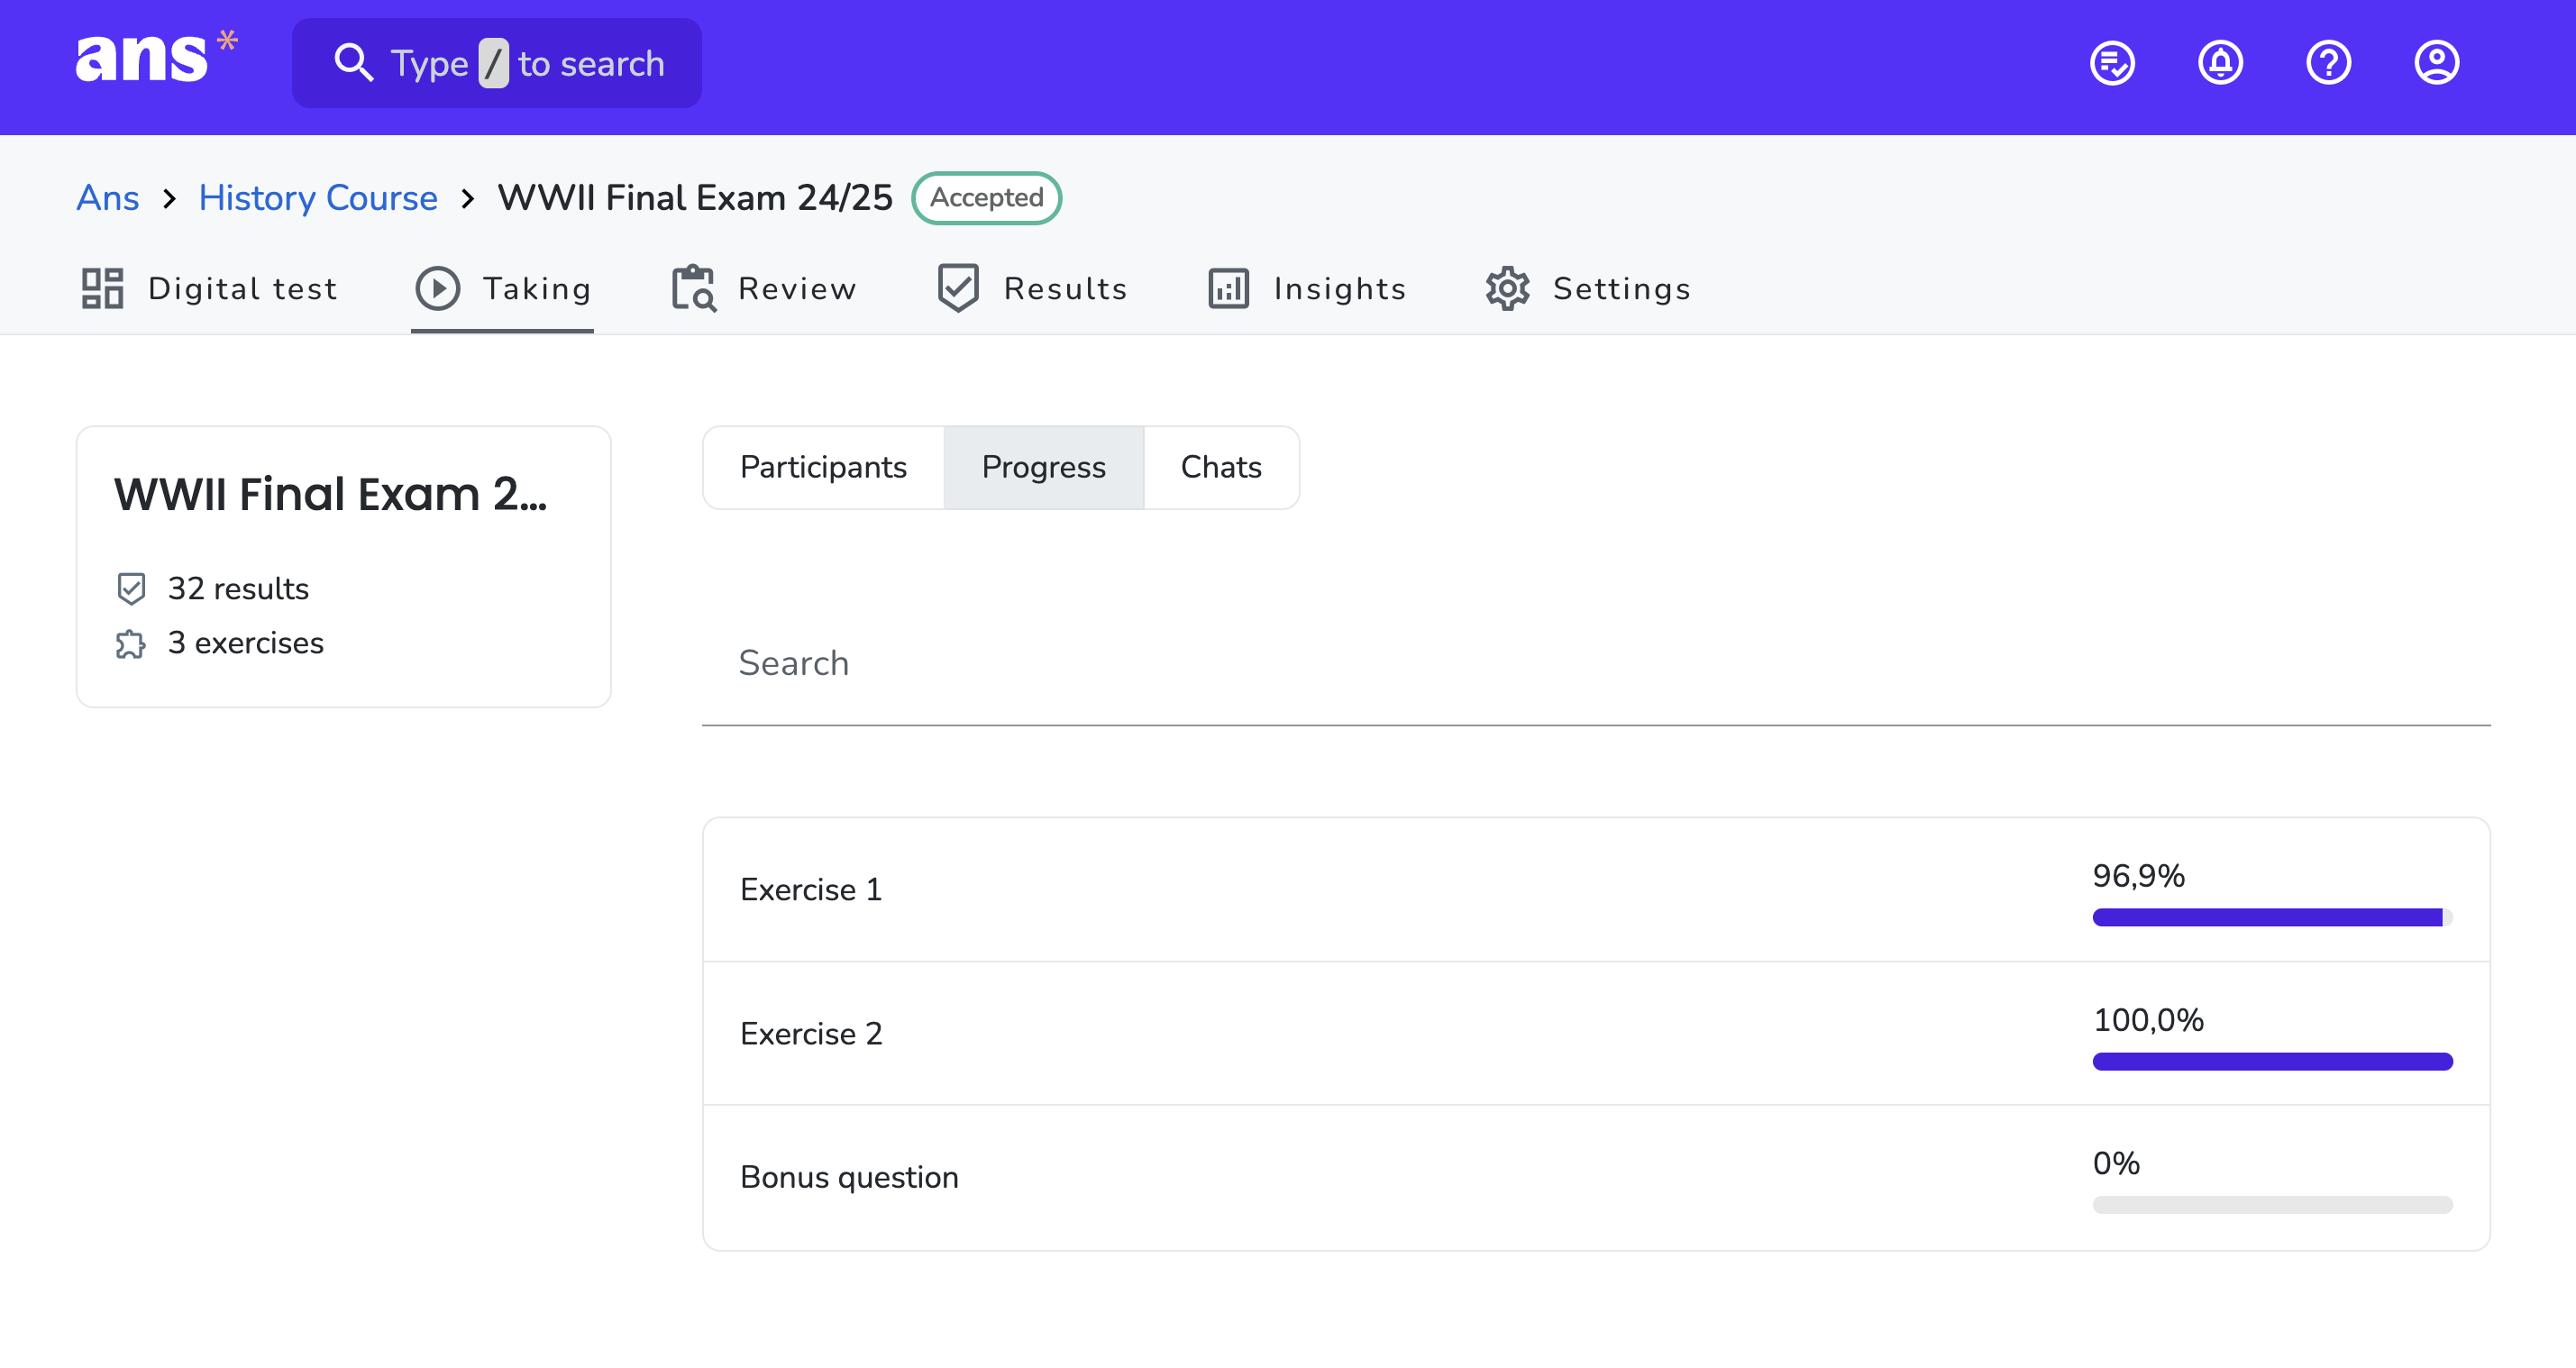Viewport: 2576px width, 1368px height.
Task: Select the Taking tab
Action: (503, 289)
